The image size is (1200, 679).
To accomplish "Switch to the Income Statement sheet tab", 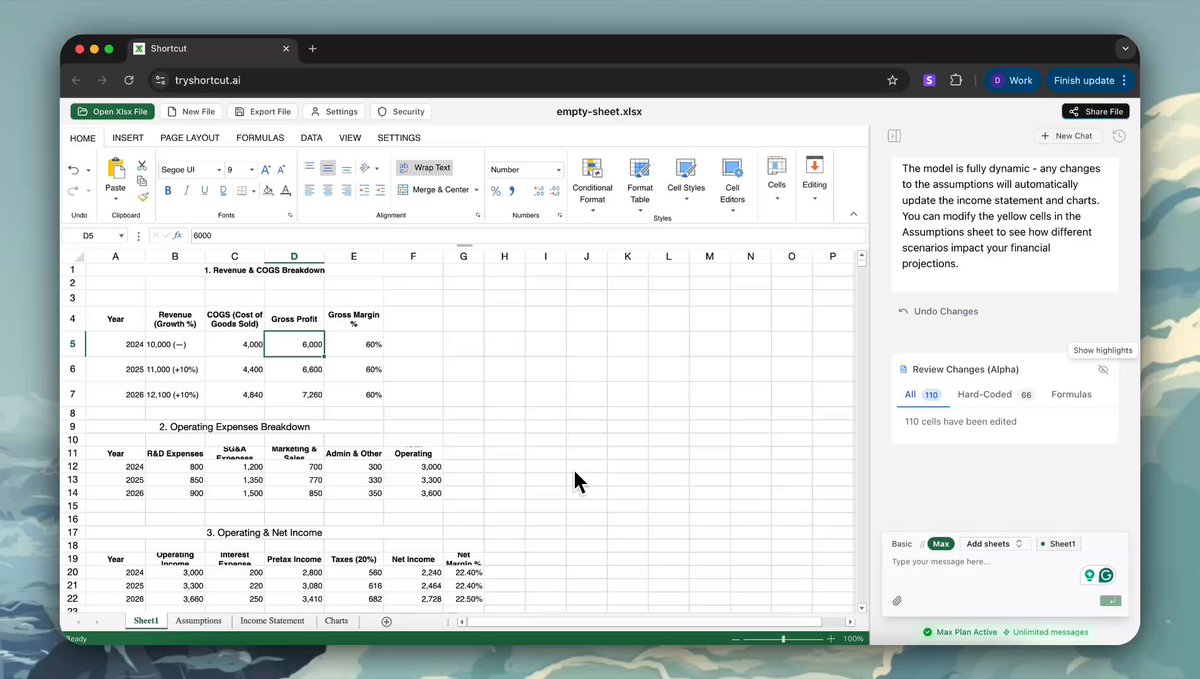I will (x=272, y=621).
